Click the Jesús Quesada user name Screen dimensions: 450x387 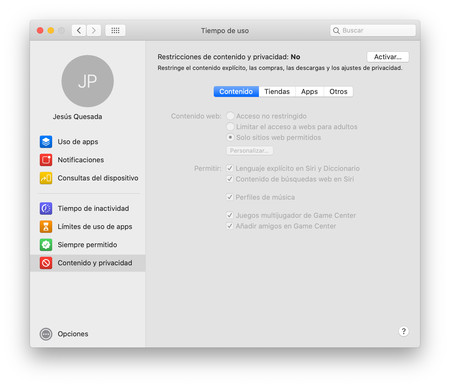tap(78, 117)
